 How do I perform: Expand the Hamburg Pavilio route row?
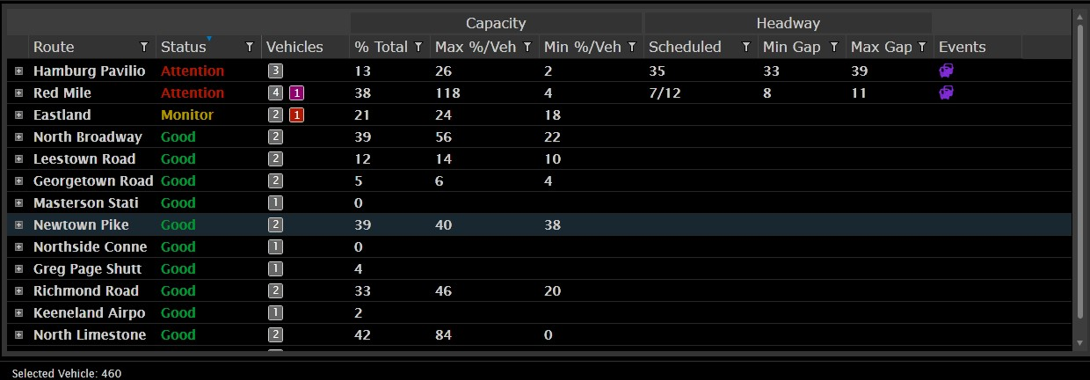19,71
